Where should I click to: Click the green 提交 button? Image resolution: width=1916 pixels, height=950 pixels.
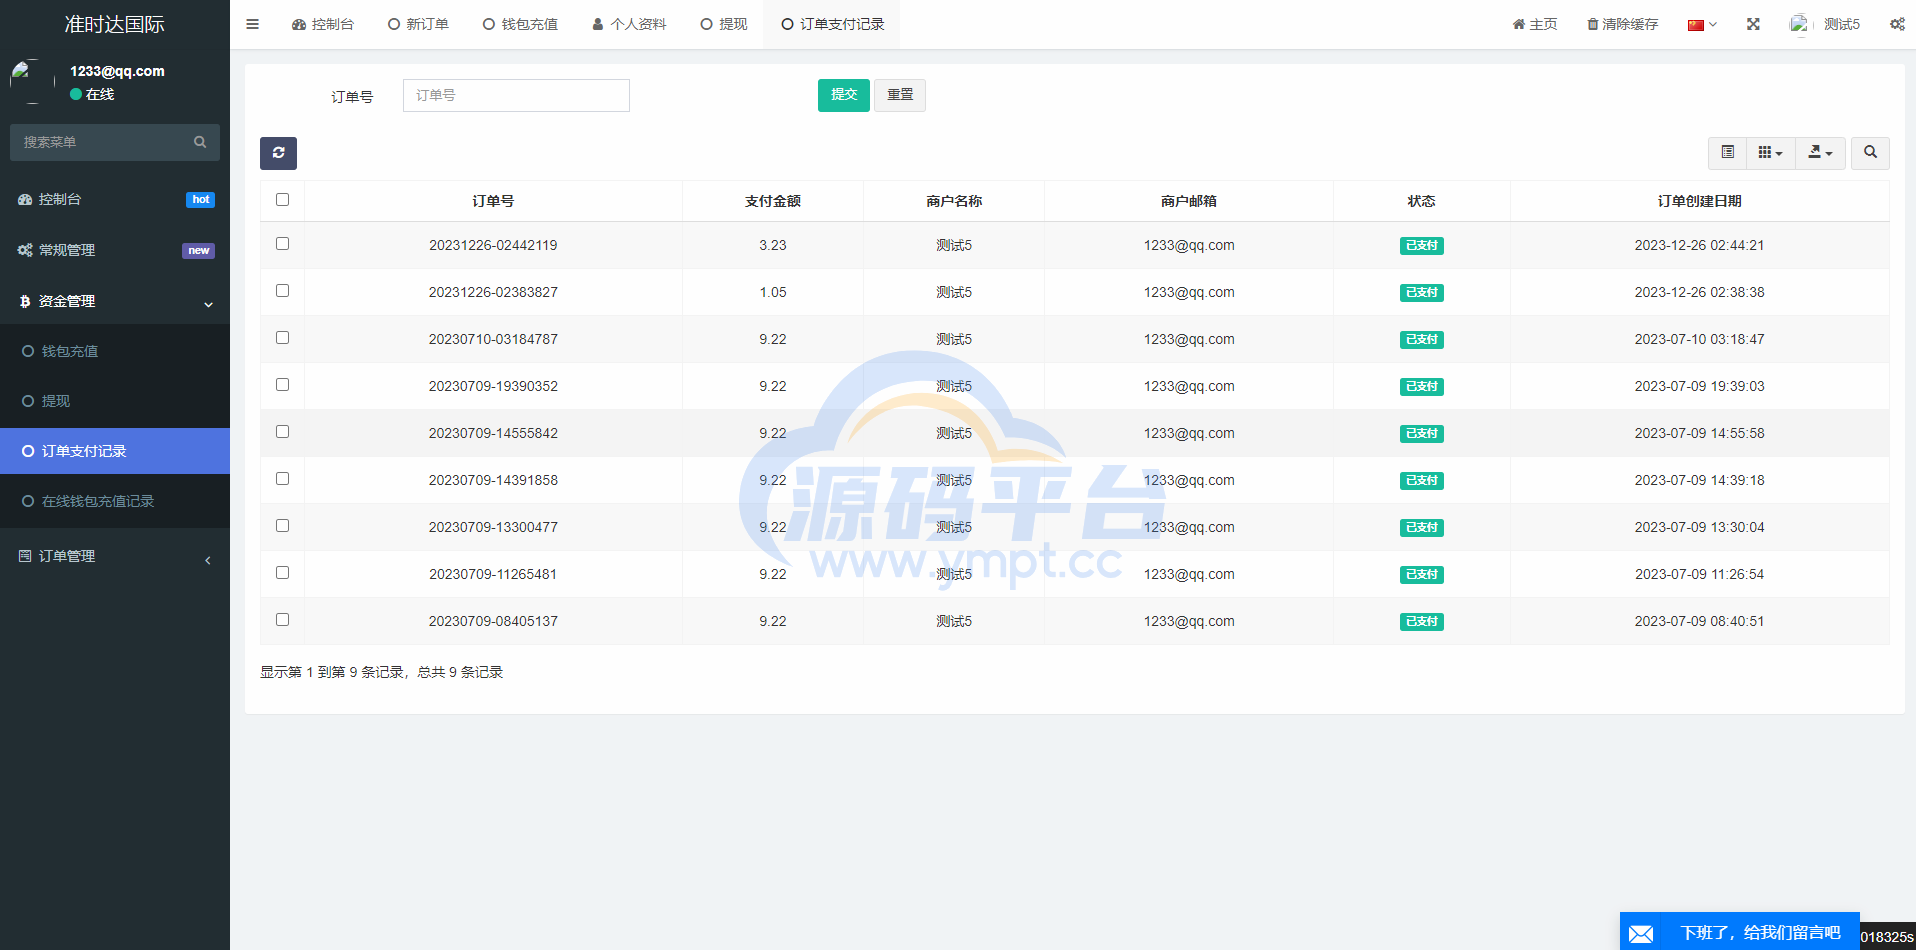coord(844,95)
